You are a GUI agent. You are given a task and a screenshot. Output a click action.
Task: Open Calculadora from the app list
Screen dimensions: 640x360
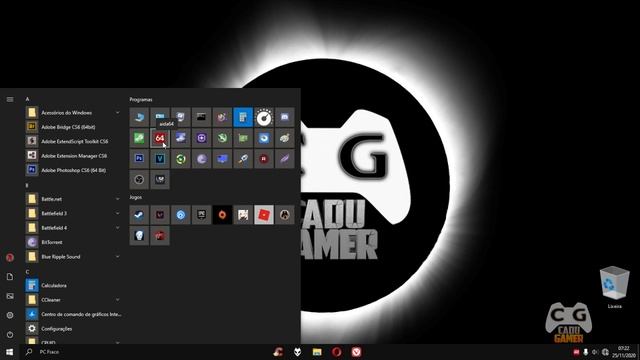tap(73, 285)
